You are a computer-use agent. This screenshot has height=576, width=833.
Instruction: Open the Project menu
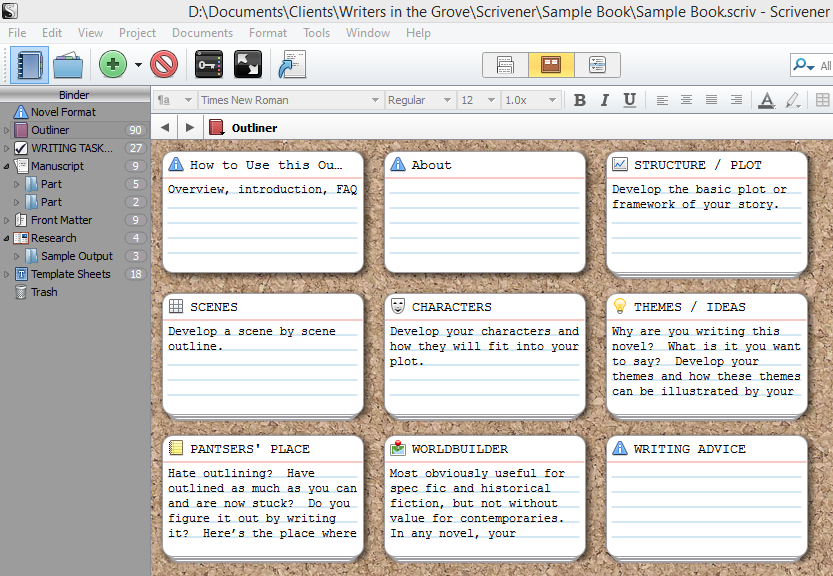[x=137, y=33]
